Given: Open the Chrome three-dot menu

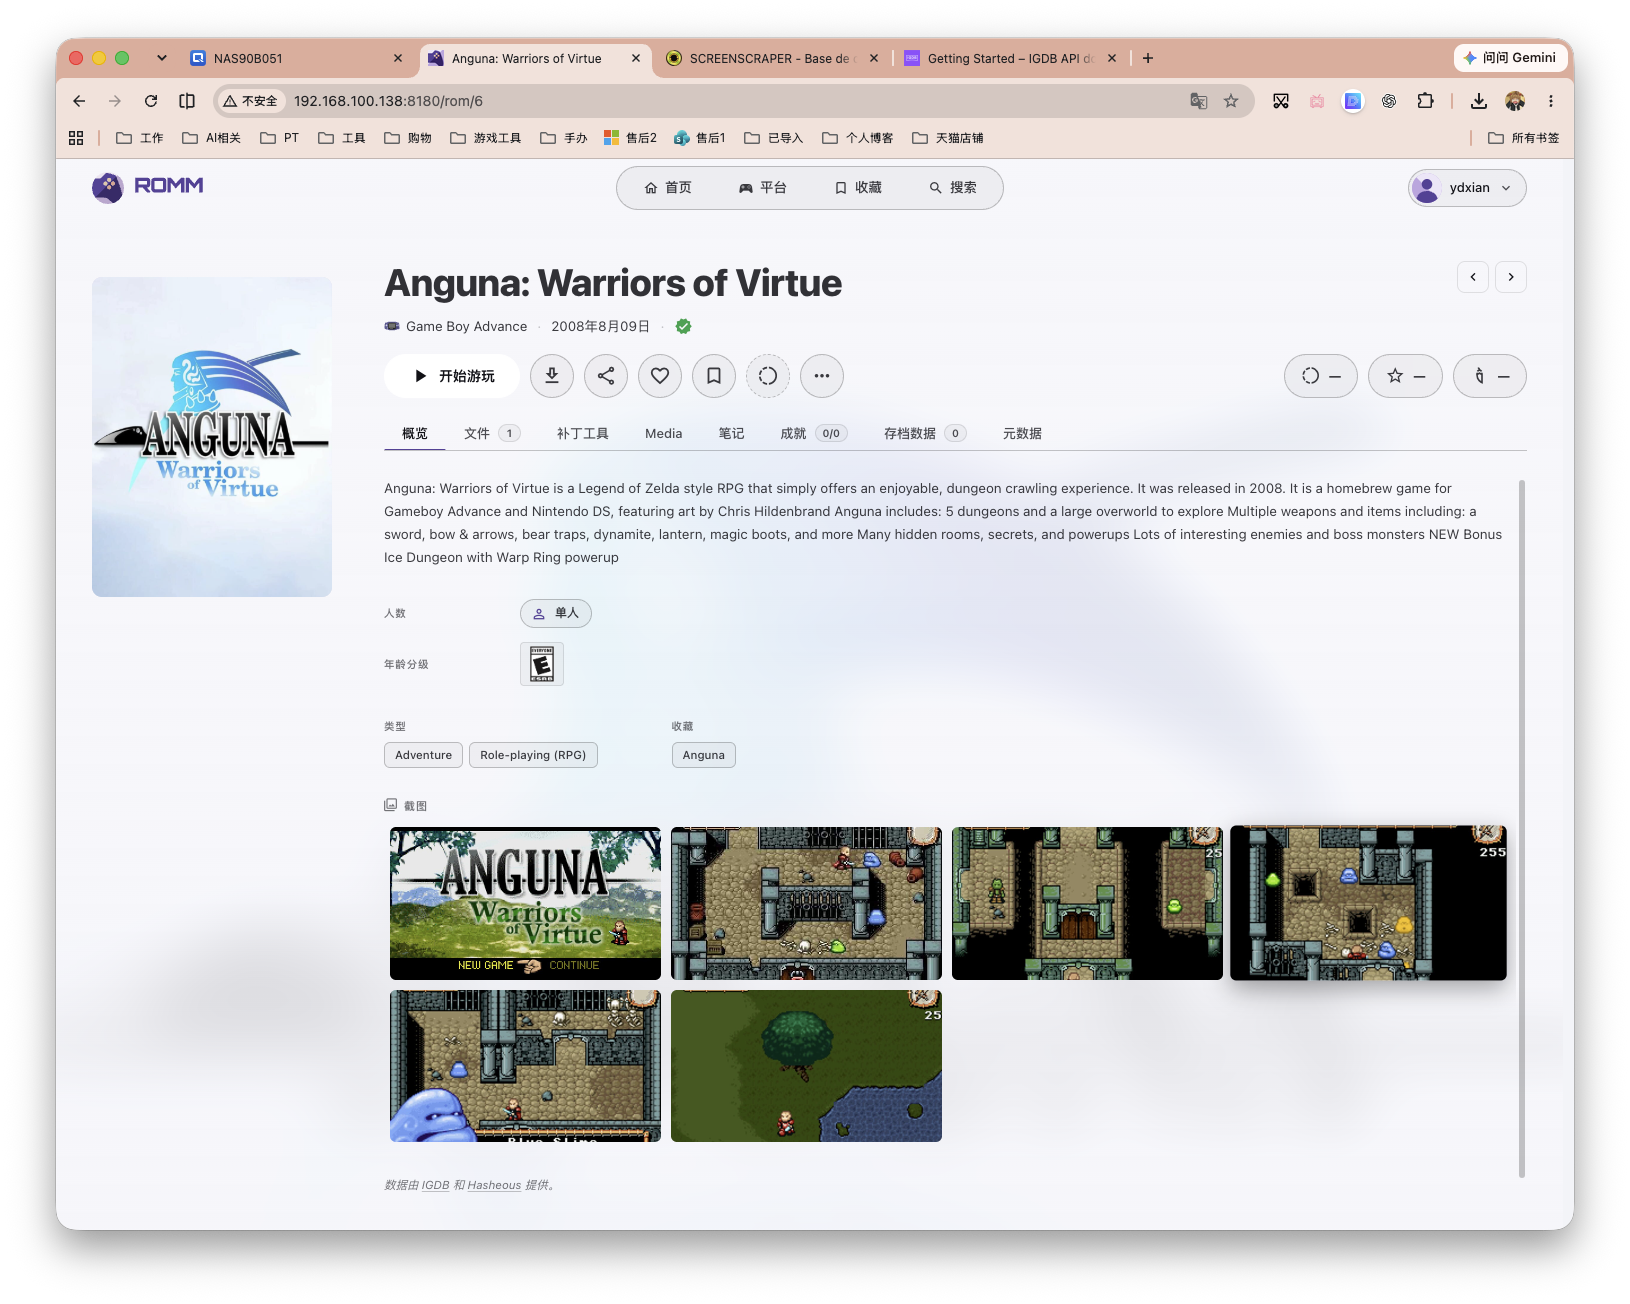Looking at the screenshot, I should tap(1551, 101).
